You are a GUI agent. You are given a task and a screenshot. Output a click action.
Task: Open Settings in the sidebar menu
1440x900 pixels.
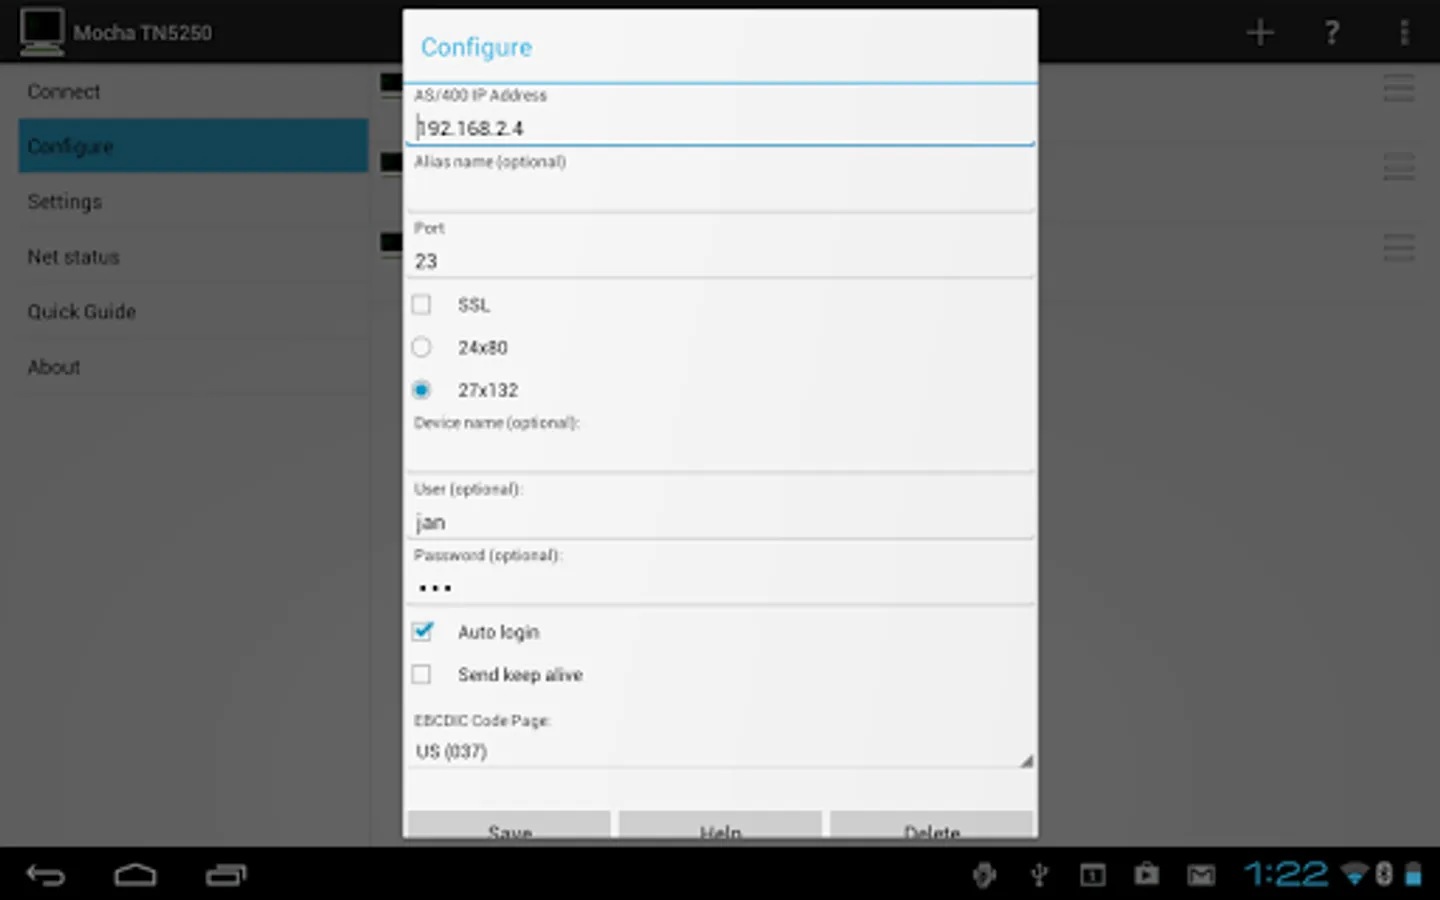click(x=193, y=201)
